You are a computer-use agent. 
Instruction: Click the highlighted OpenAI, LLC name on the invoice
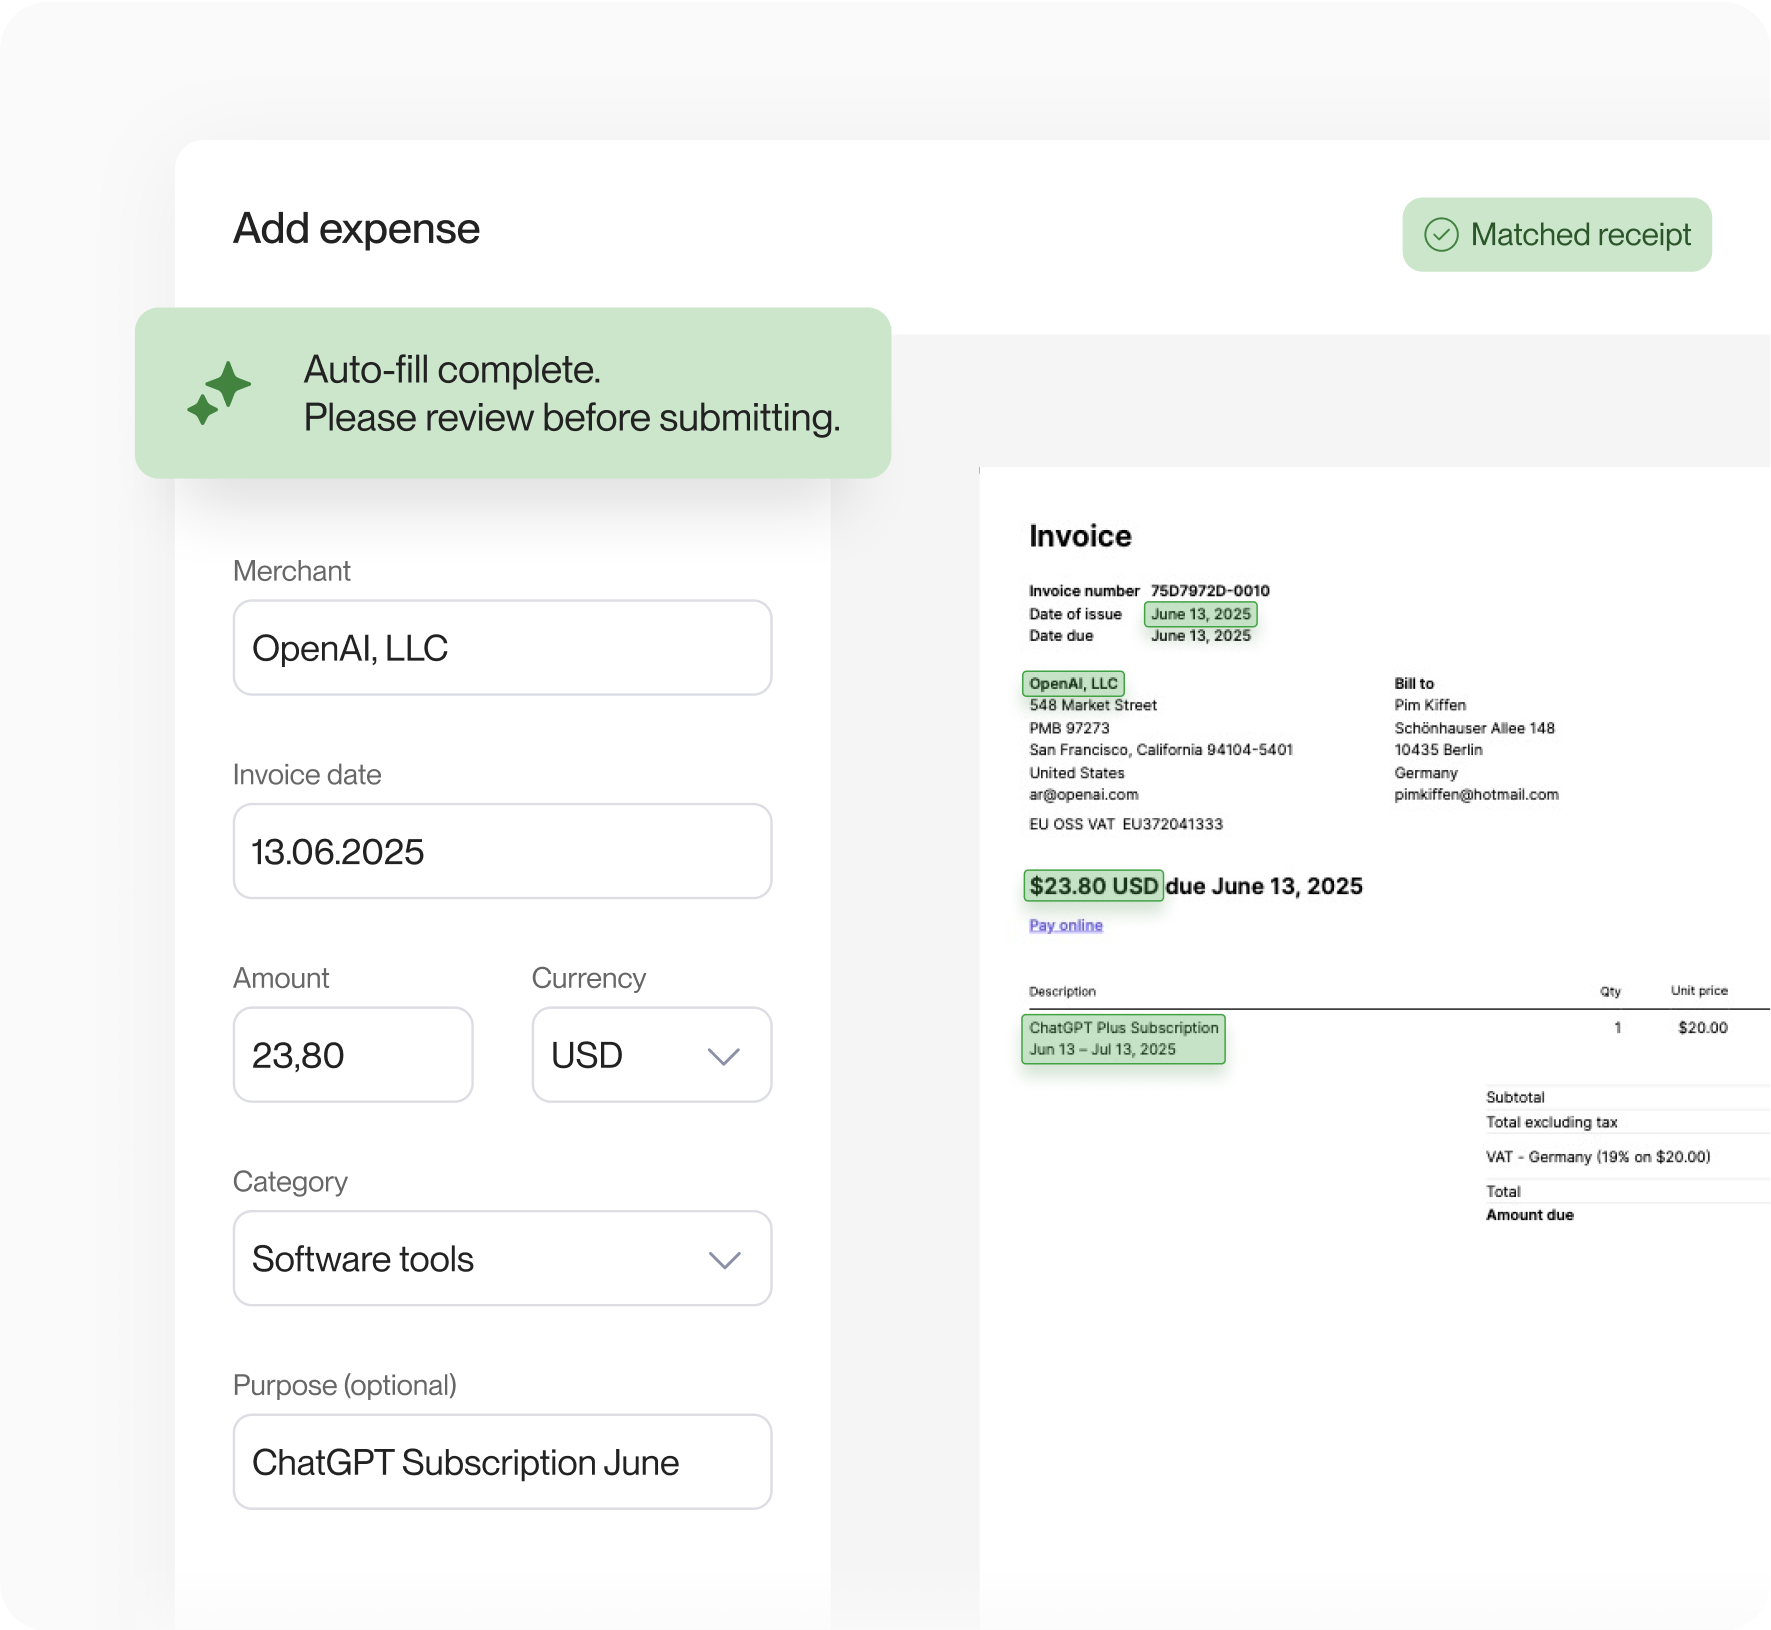[x=1073, y=683]
